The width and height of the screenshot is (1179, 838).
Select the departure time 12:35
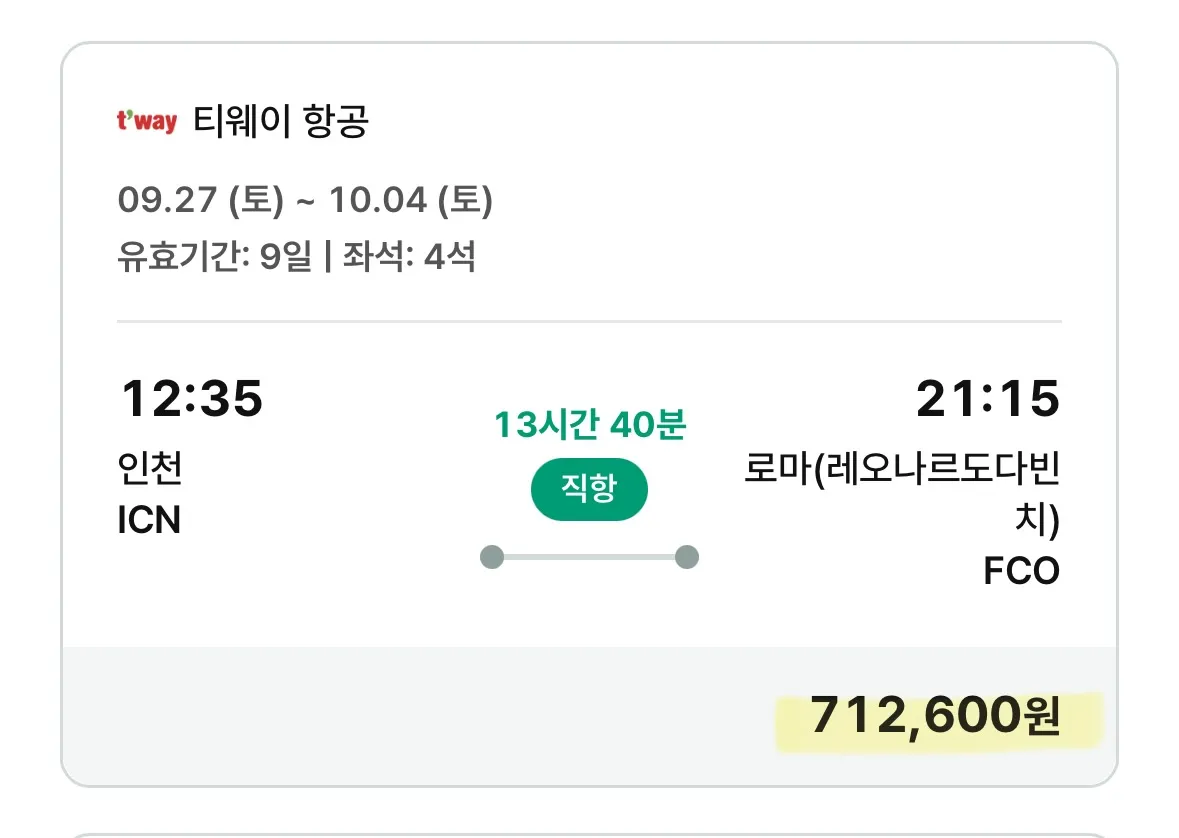pos(192,399)
